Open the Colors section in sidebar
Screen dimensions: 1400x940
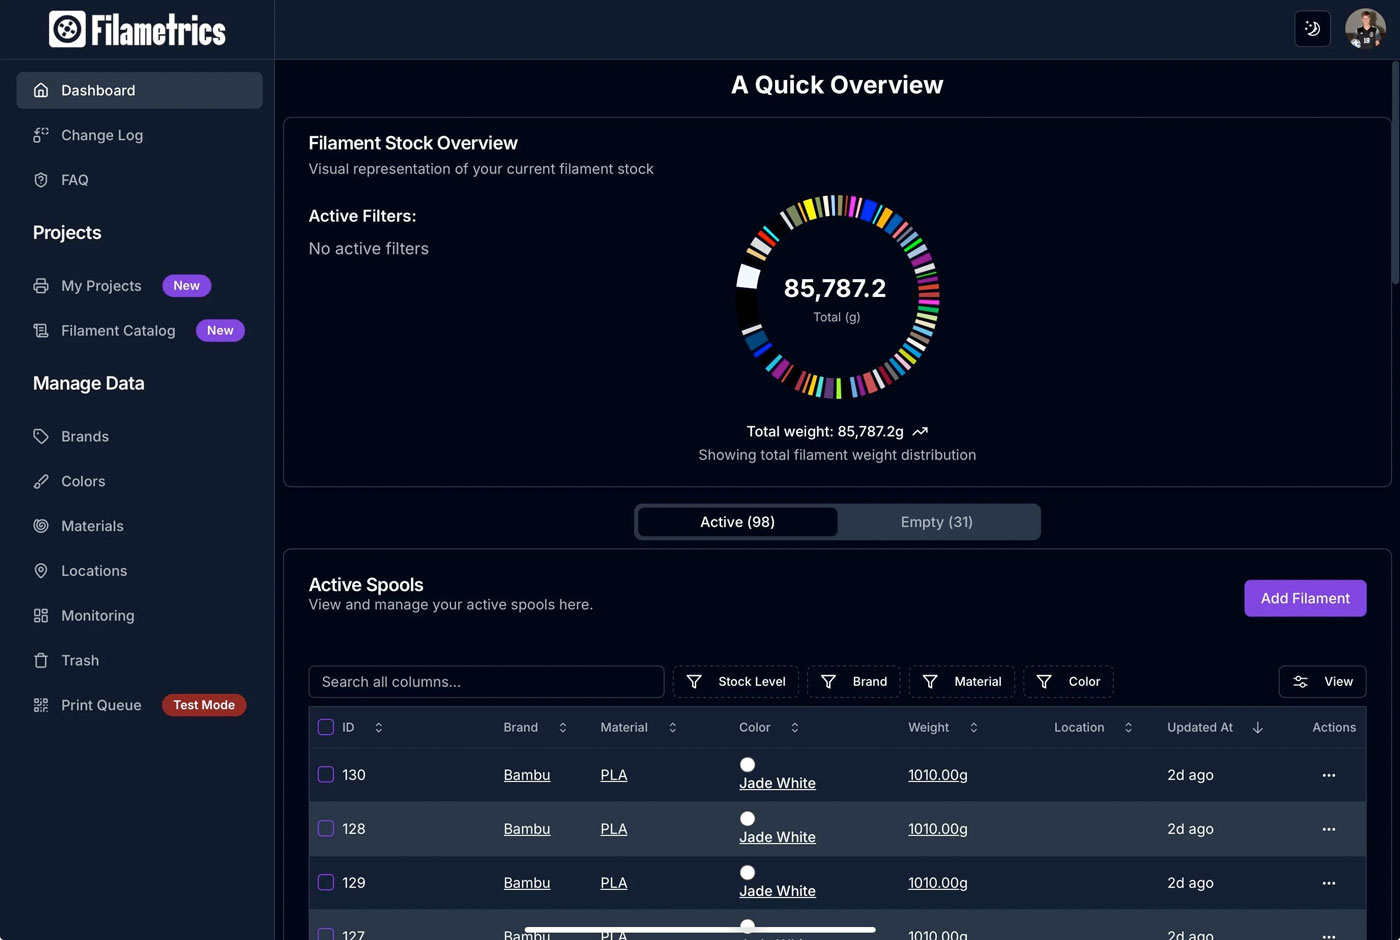coord(82,481)
